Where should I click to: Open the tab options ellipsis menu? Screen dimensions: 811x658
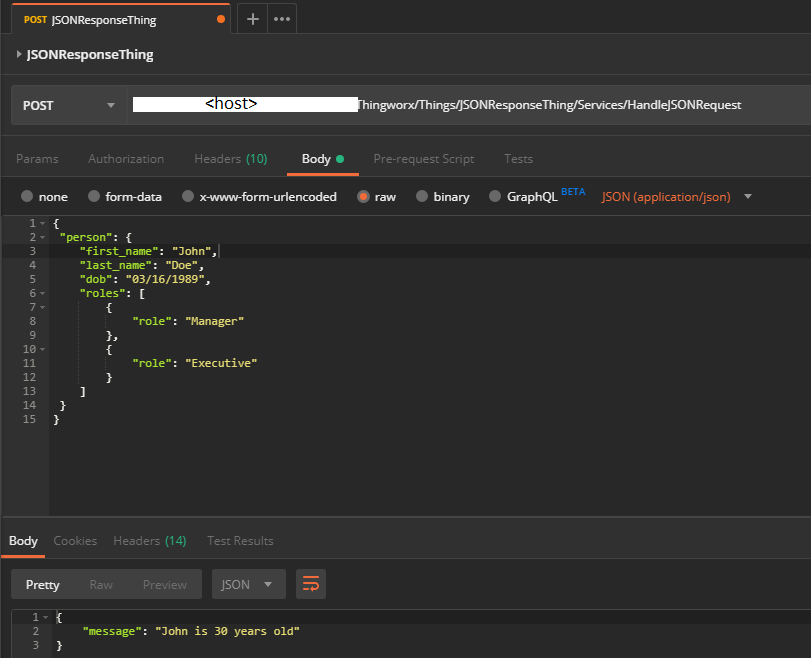coord(282,19)
